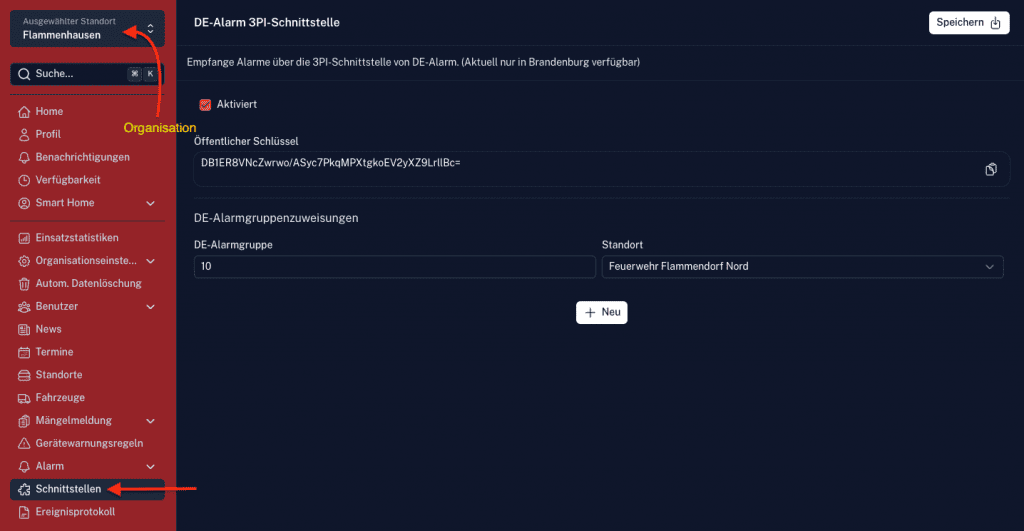Open the News menu item
This screenshot has height=531, width=1024.
coord(48,329)
